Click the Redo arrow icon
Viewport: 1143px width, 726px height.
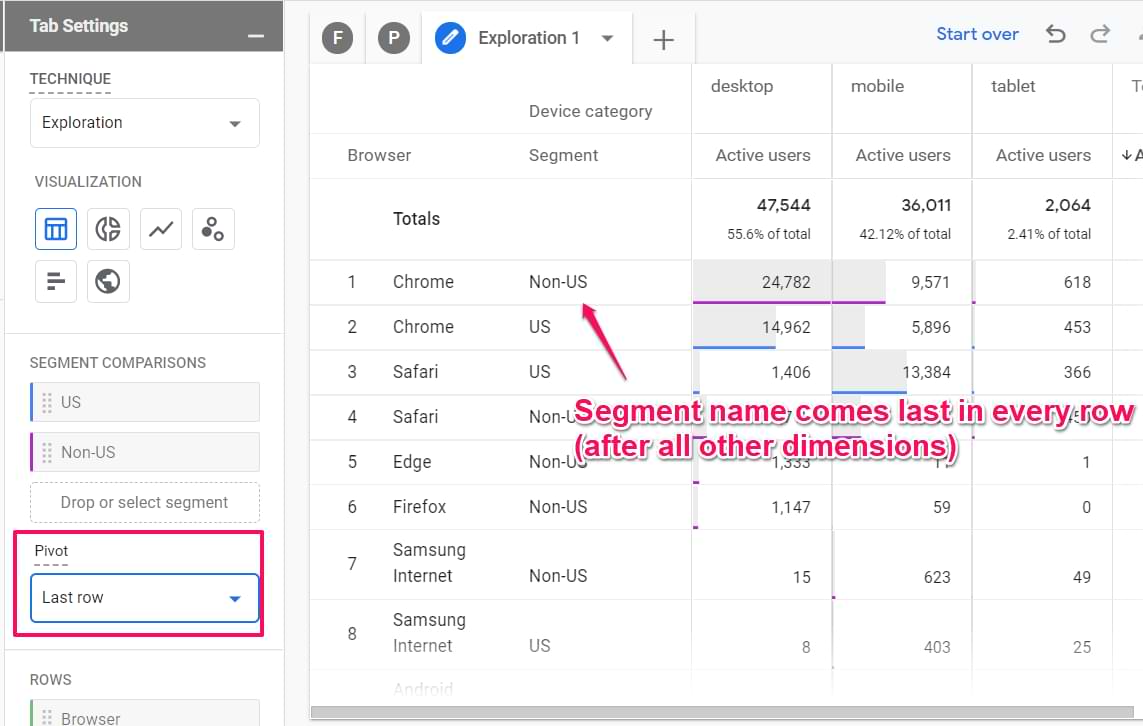click(1100, 34)
